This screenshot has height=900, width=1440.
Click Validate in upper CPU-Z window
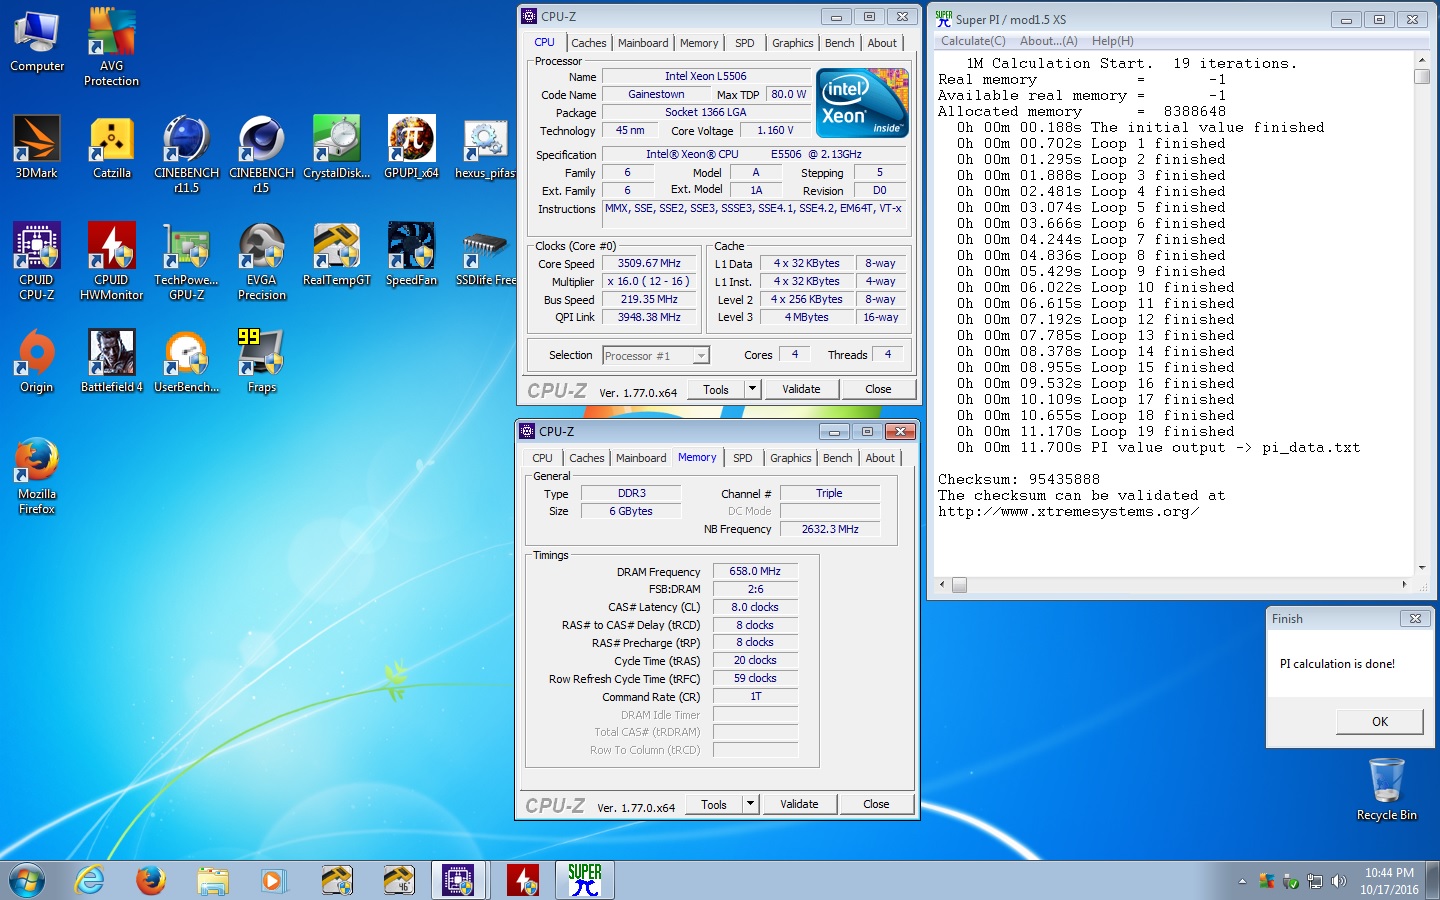[801, 389]
